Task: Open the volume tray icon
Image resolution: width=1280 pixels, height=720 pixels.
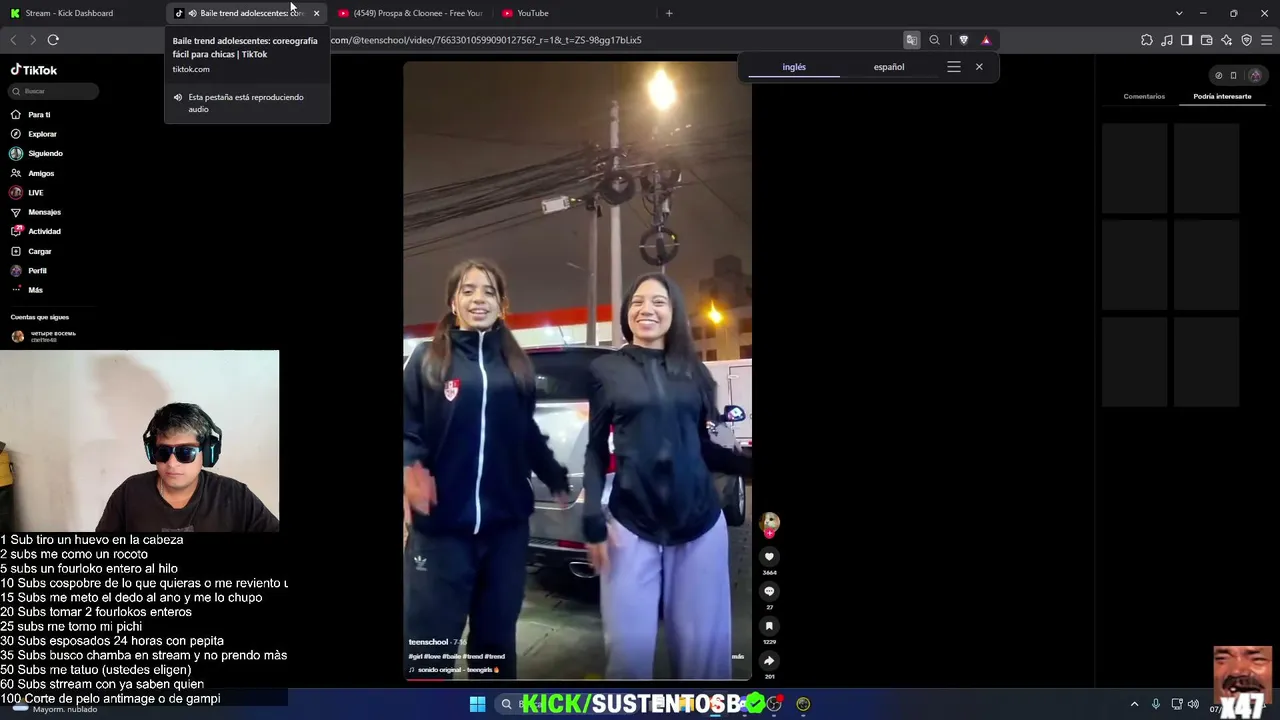Action: [x=1193, y=704]
